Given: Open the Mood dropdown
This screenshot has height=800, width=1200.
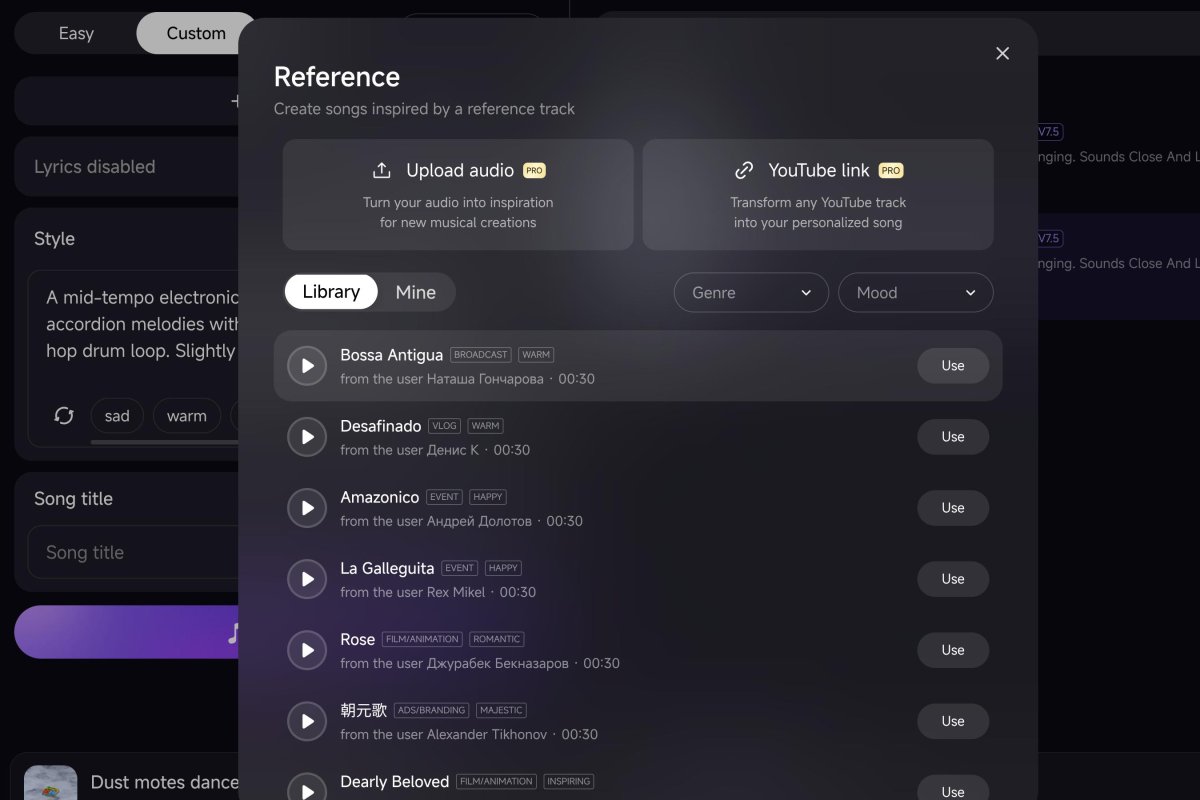Looking at the screenshot, I should (x=915, y=292).
